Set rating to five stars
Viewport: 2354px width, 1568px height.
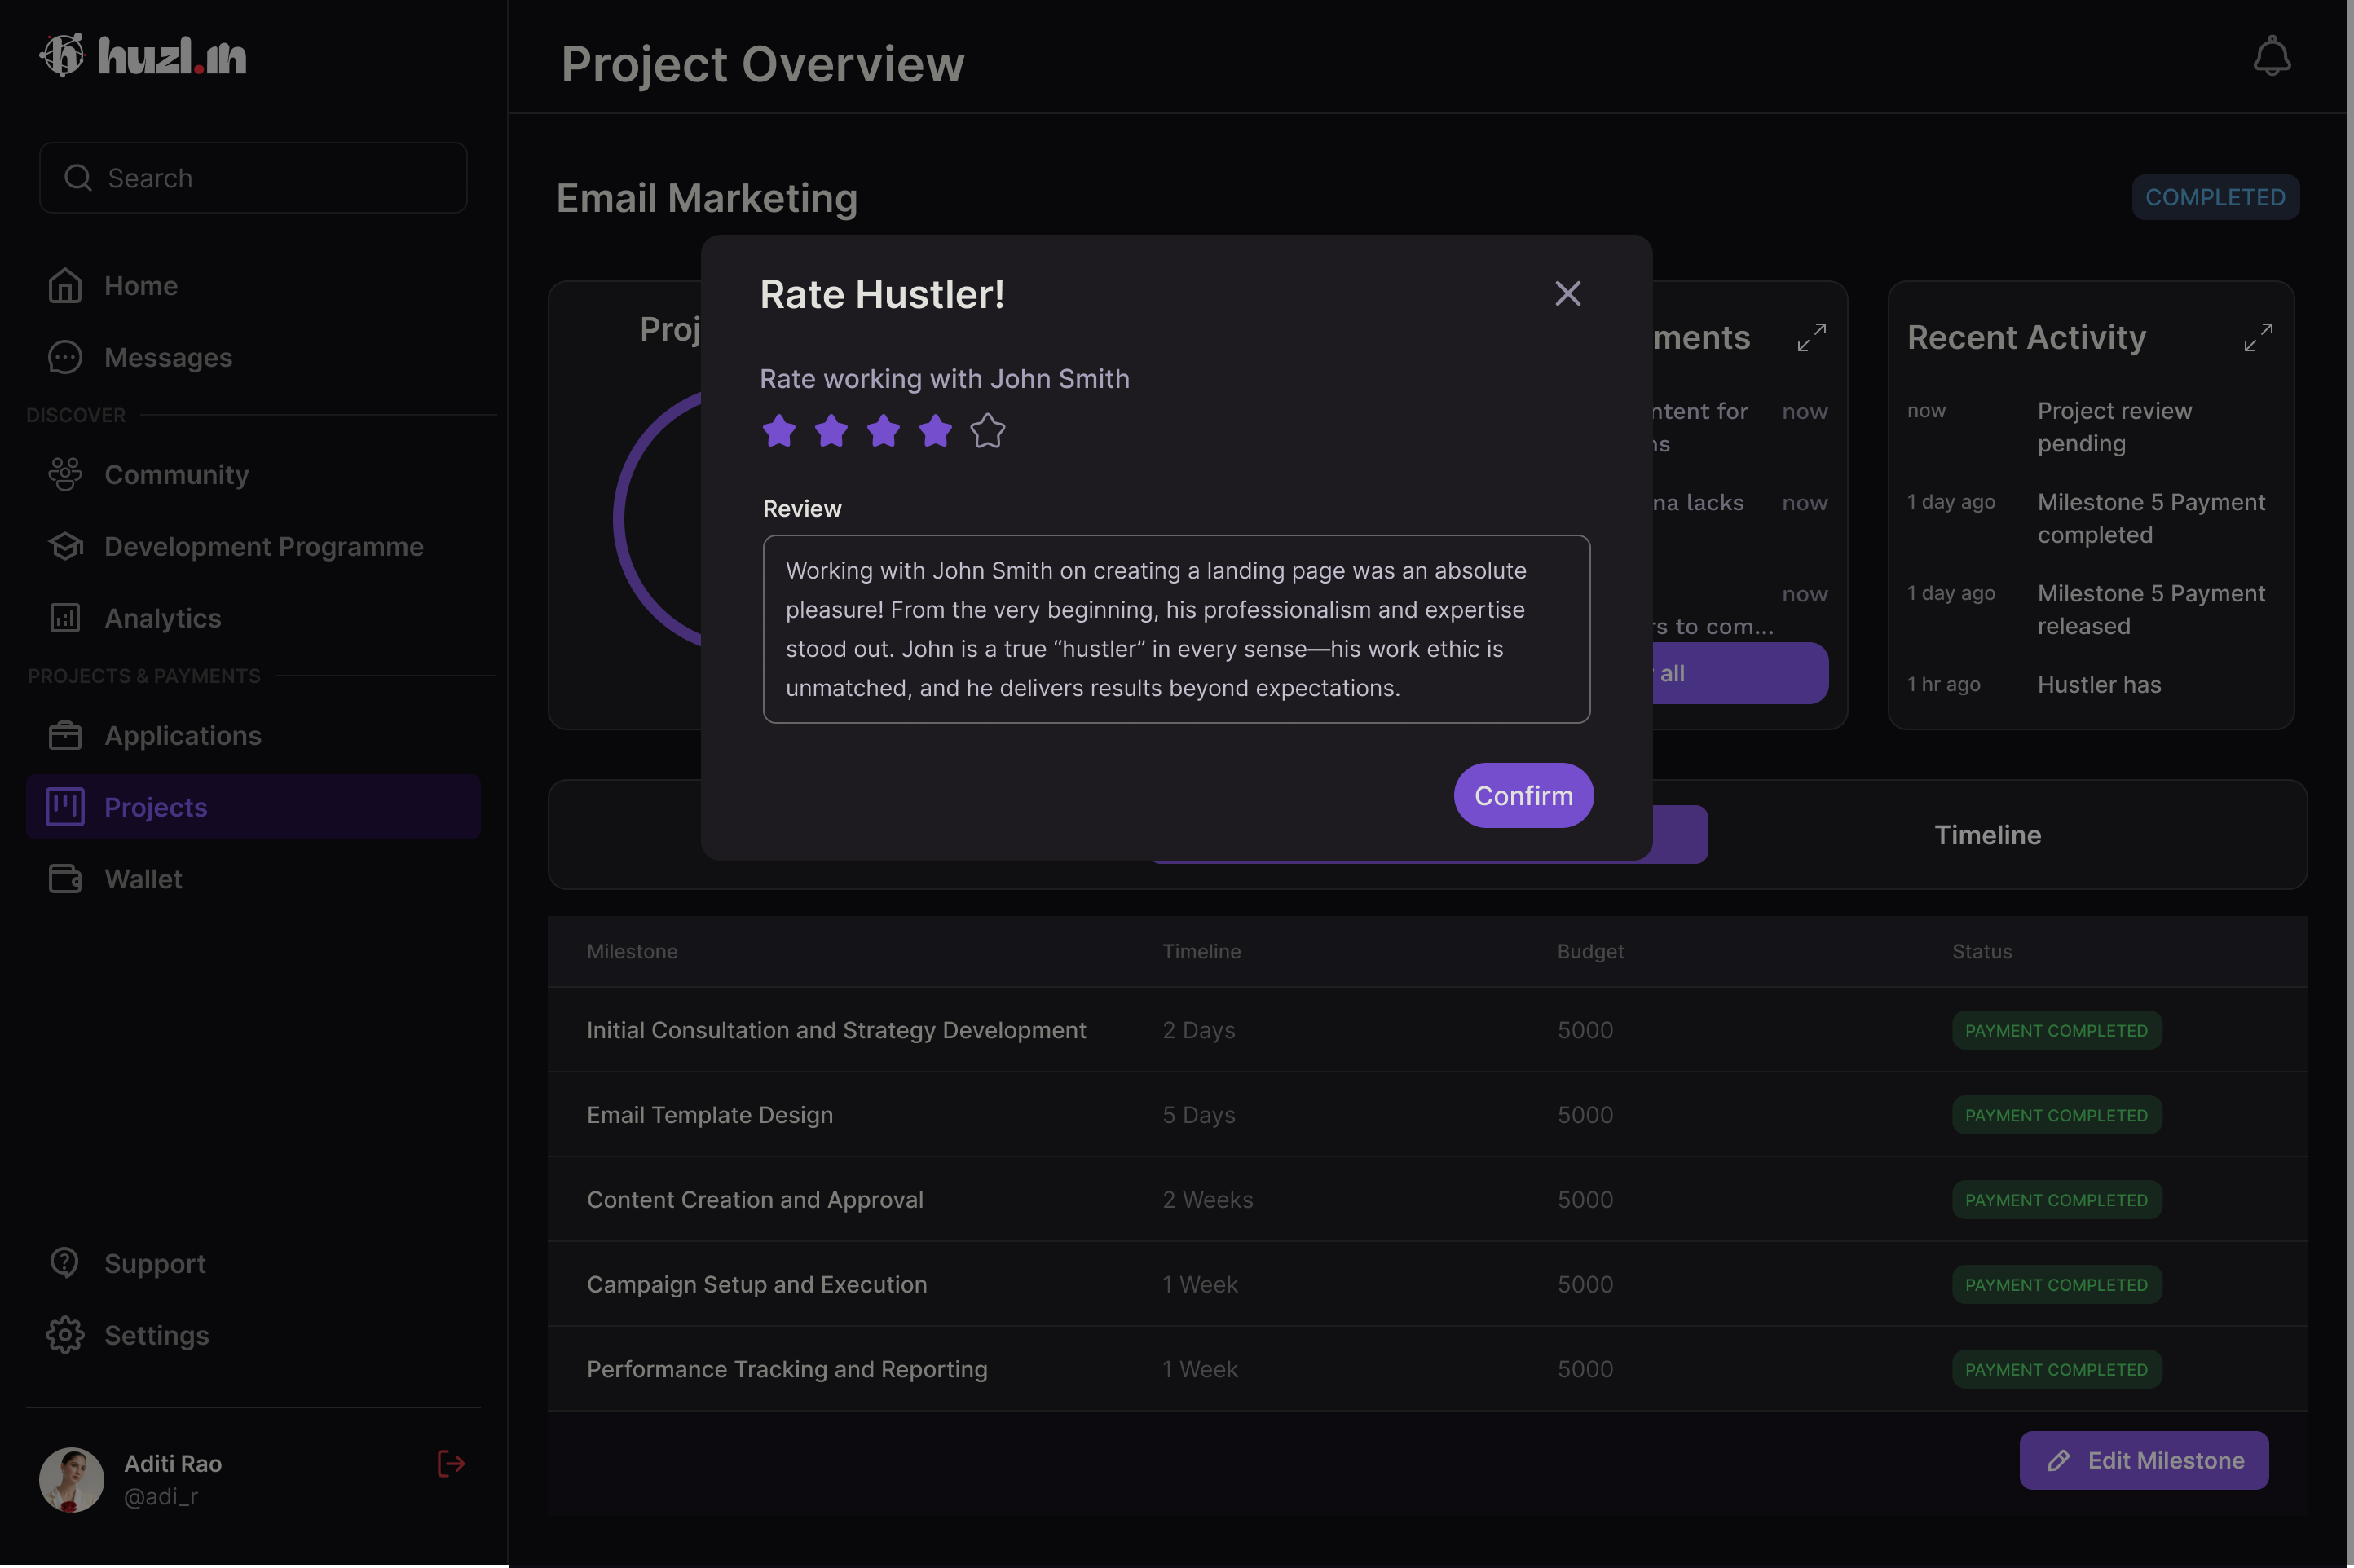[x=987, y=431]
